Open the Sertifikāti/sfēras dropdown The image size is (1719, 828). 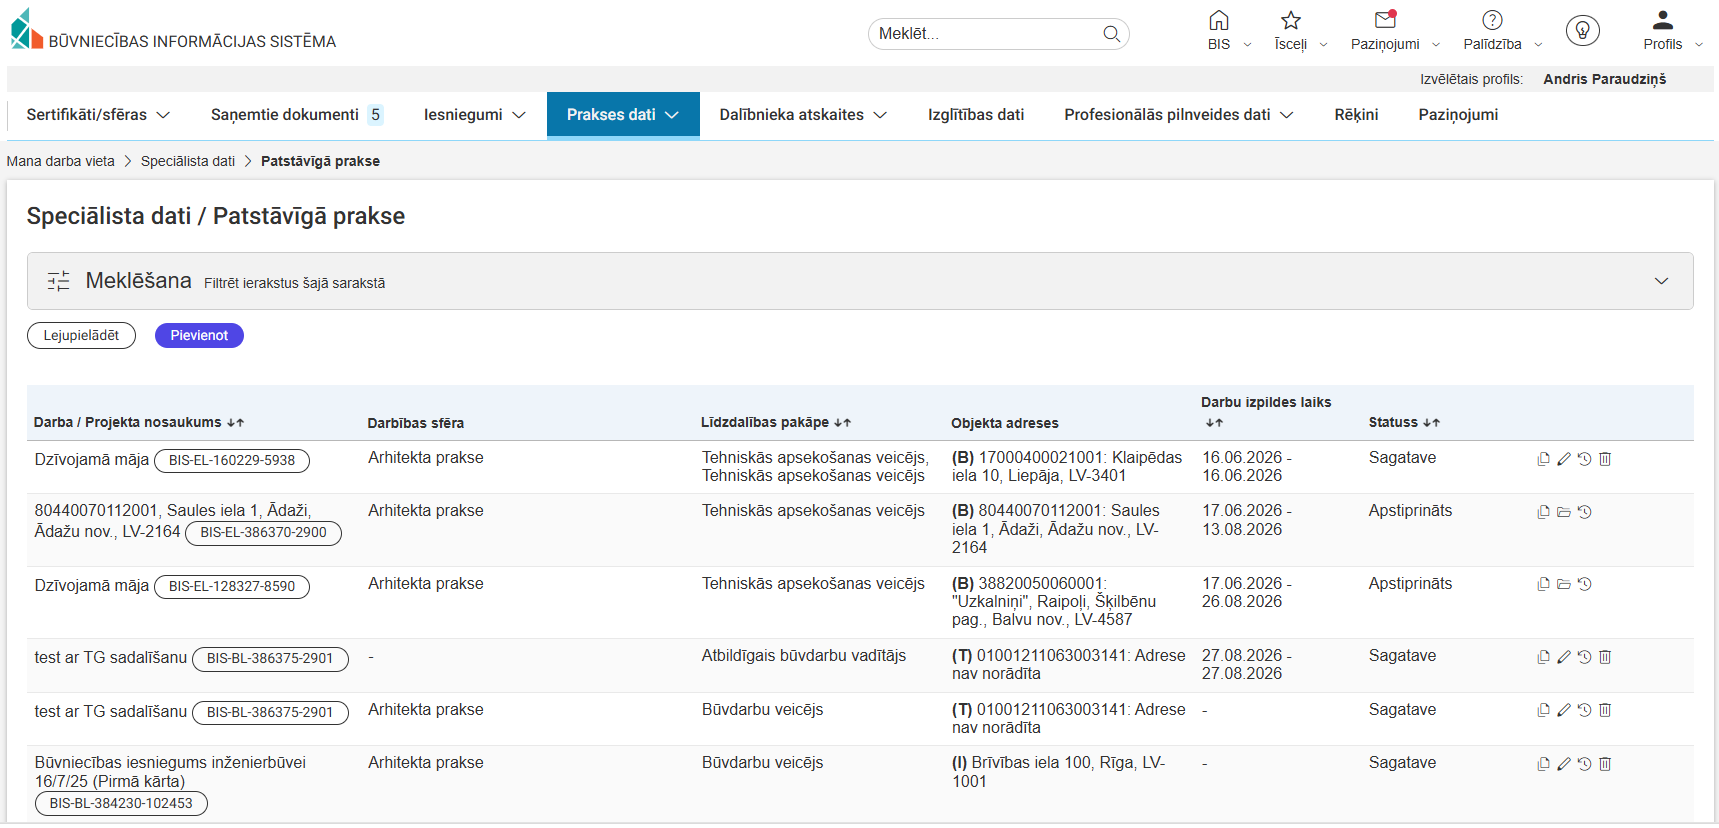98,115
